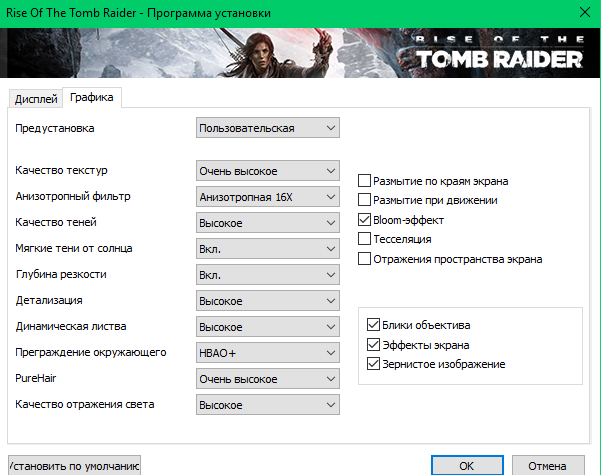Click the Анизотропный фильтр label
The image size is (601, 475).
pyautogui.click(x=73, y=196)
